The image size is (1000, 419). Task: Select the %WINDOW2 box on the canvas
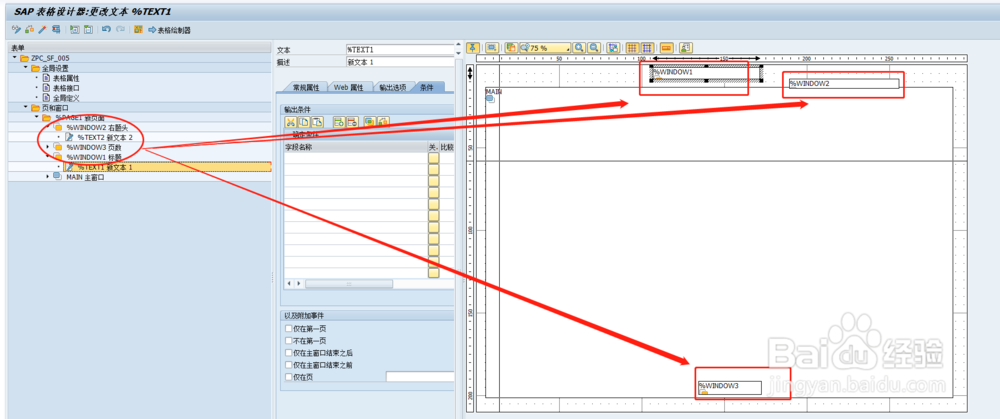(x=844, y=84)
